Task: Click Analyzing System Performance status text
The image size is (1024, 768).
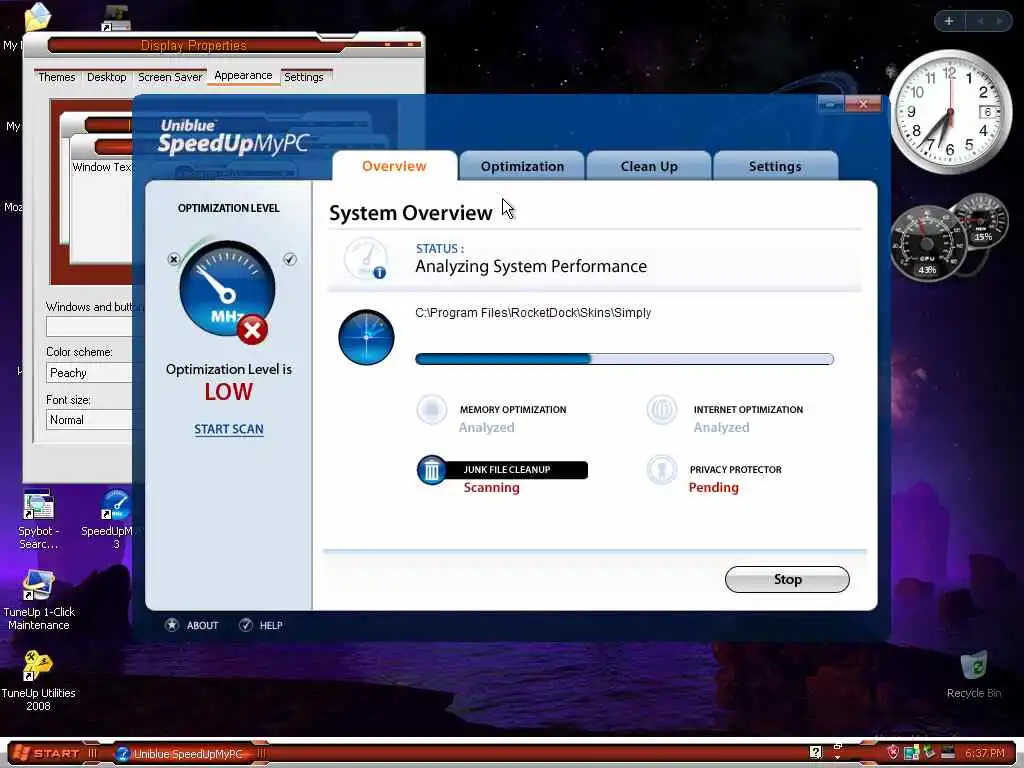Action: tap(531, 266)
